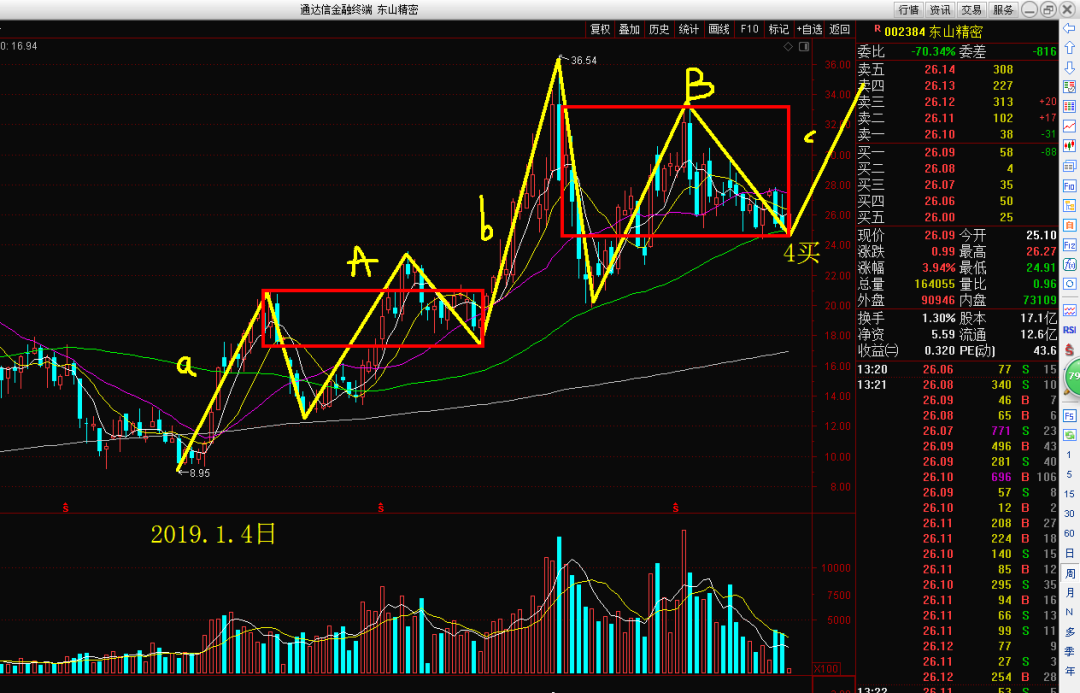This screenshot has width=1080, height=693.
Task: Click the F10 toolbar button above chart
Action: [x=749, y=29]
